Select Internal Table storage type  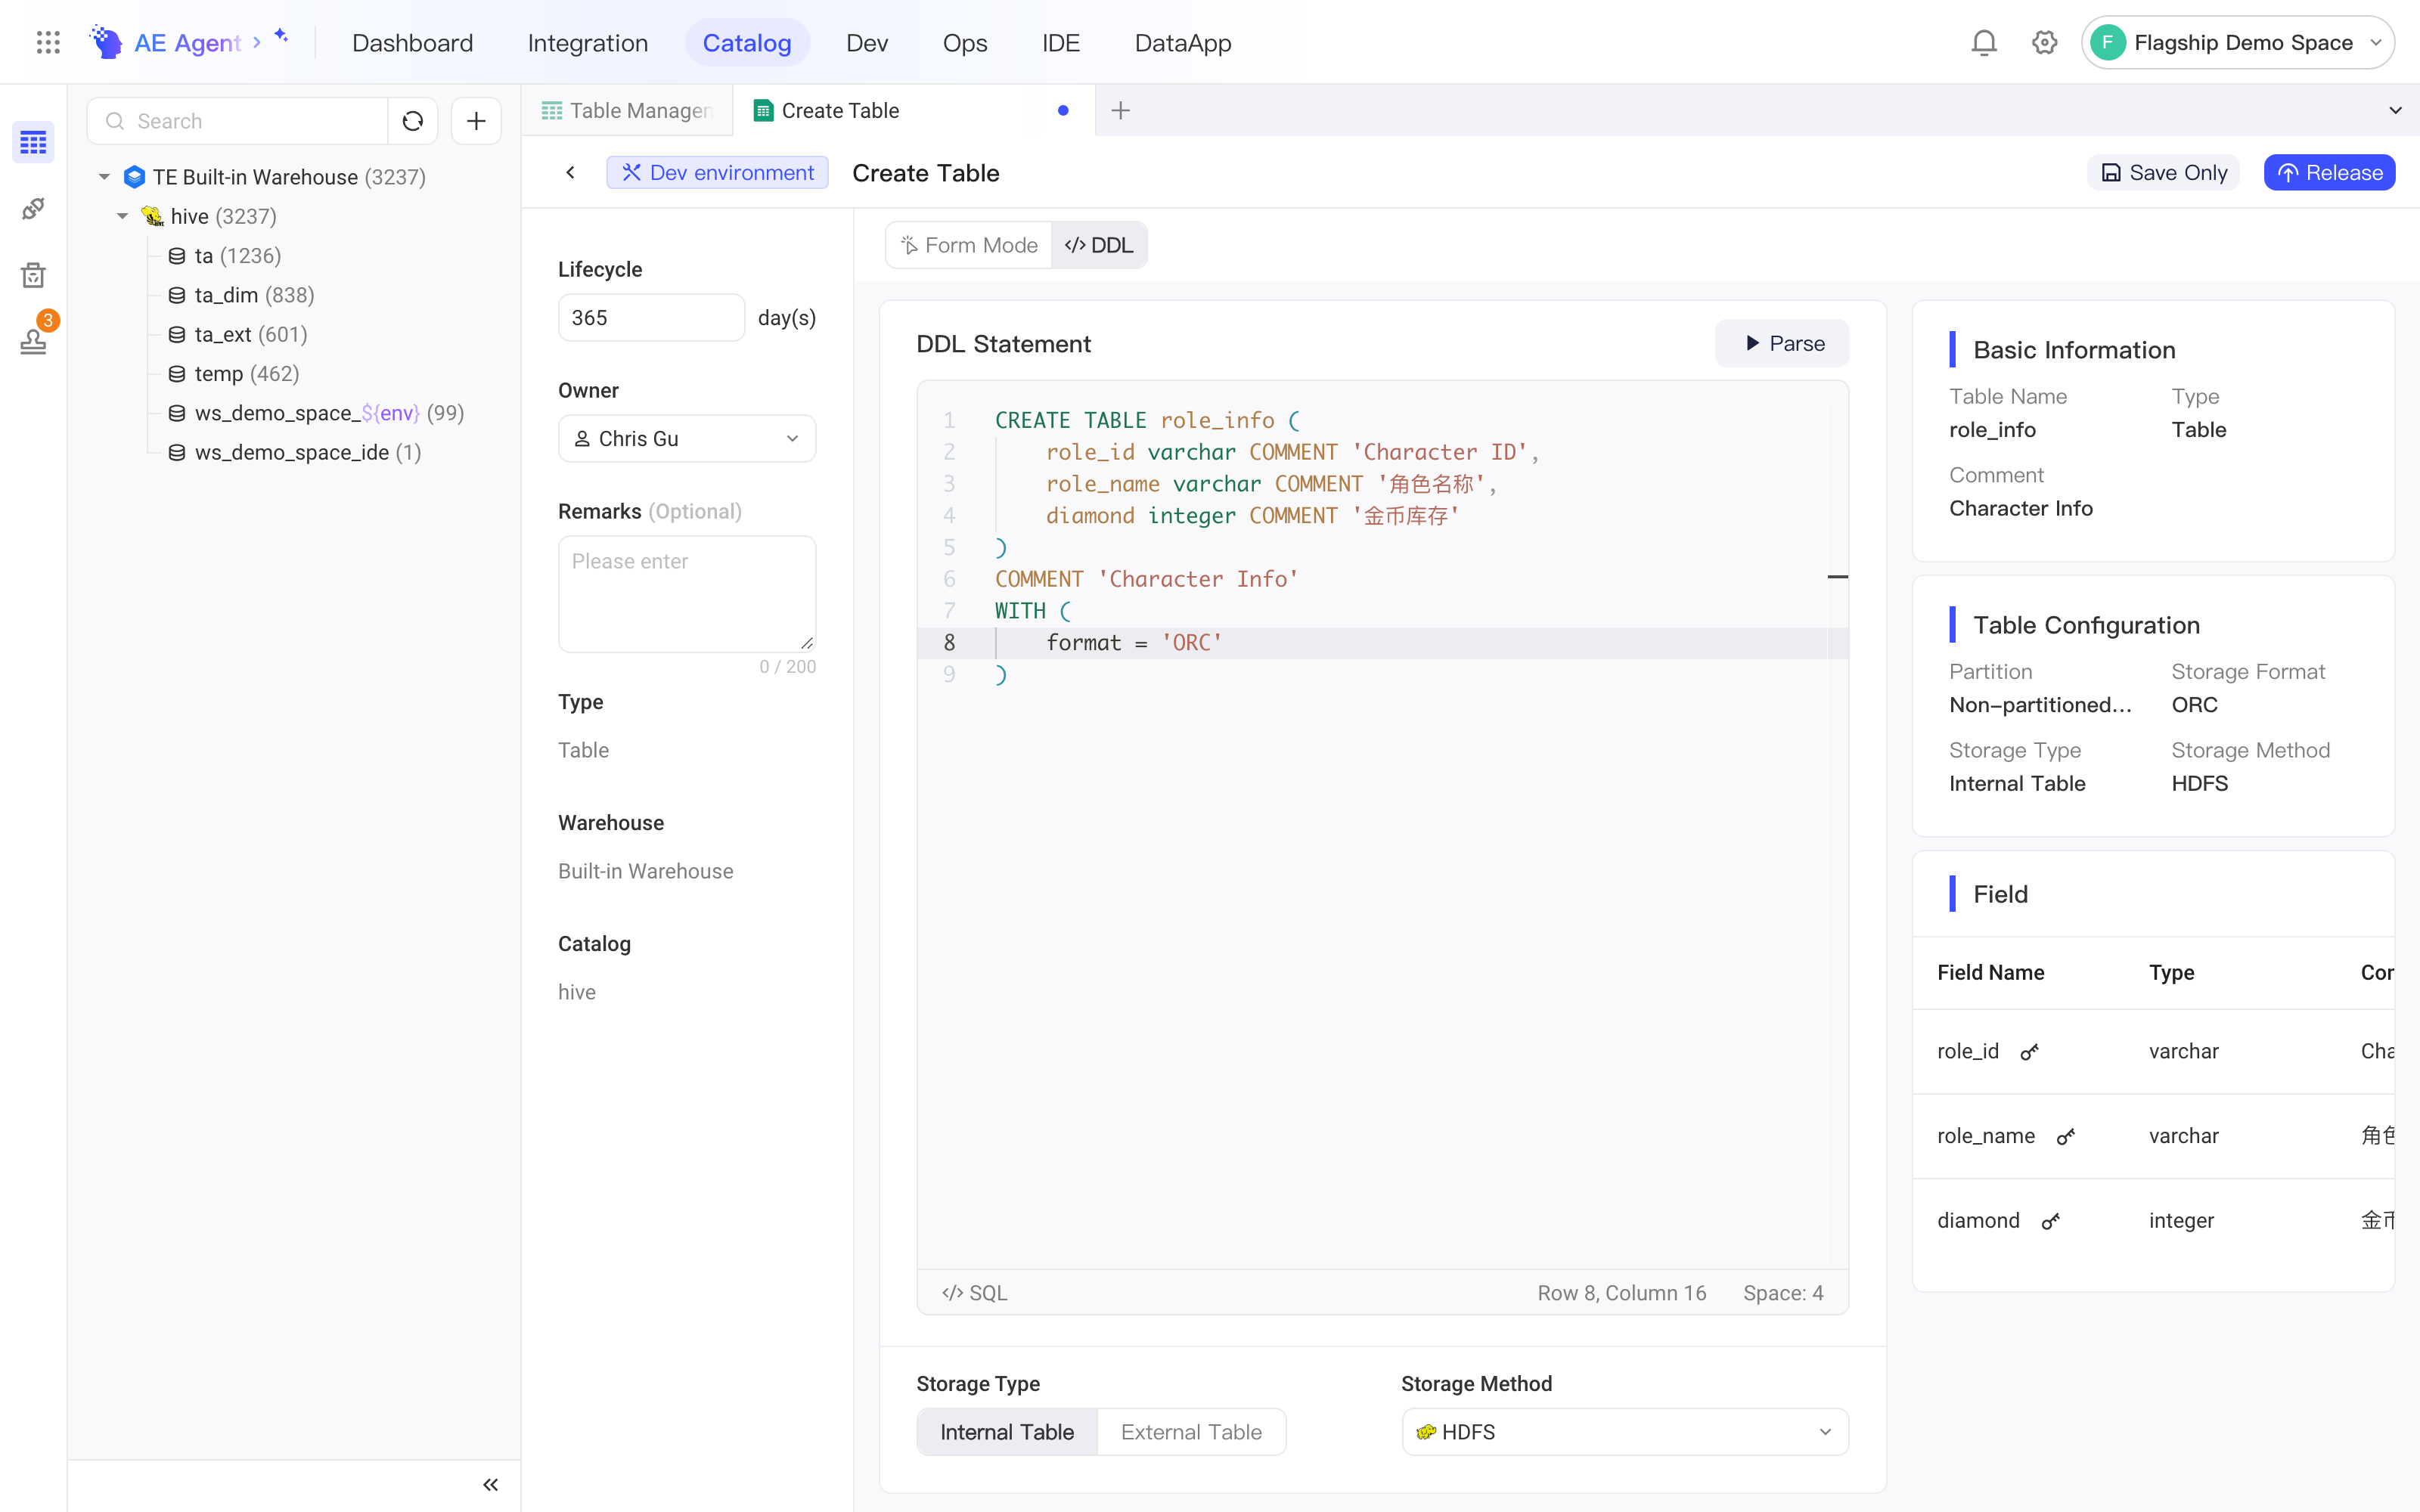pyautogui.click(x=1007, y=1432)
